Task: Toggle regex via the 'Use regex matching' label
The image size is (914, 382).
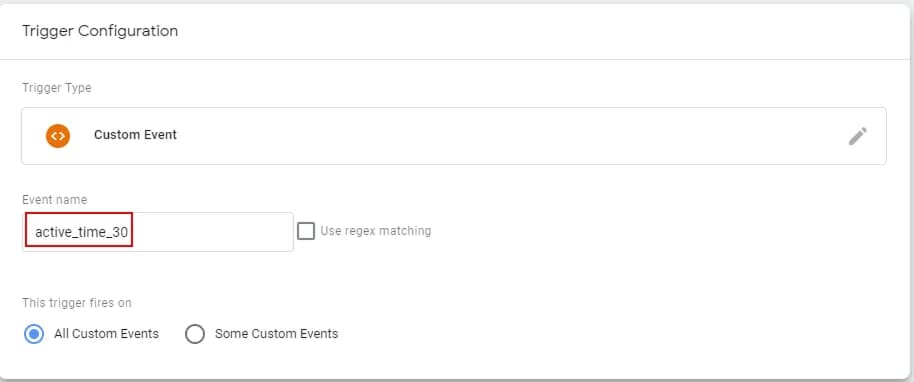Action: [x=375, y=231]
